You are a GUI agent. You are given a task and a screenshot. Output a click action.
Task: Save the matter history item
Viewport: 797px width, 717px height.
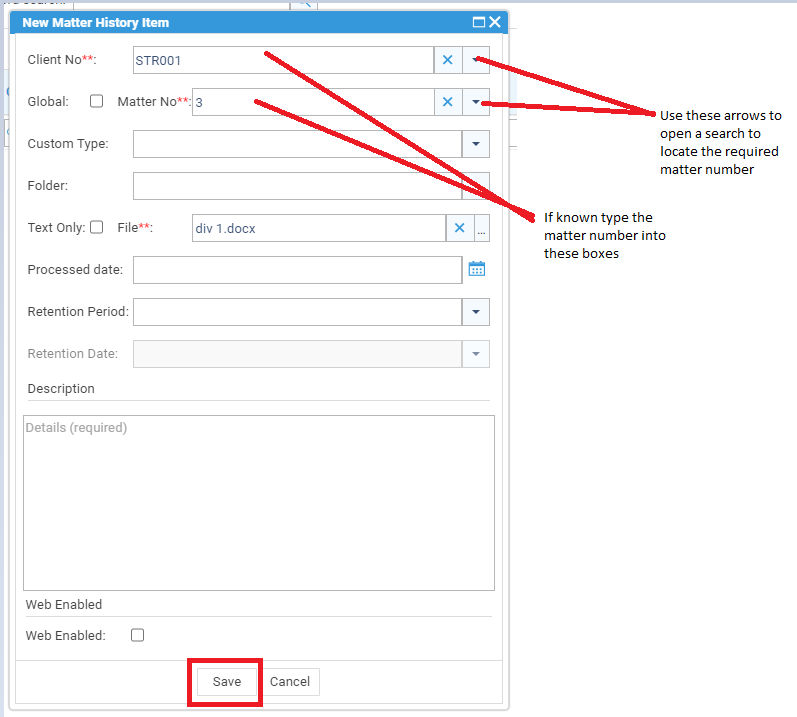click(227, 681)
